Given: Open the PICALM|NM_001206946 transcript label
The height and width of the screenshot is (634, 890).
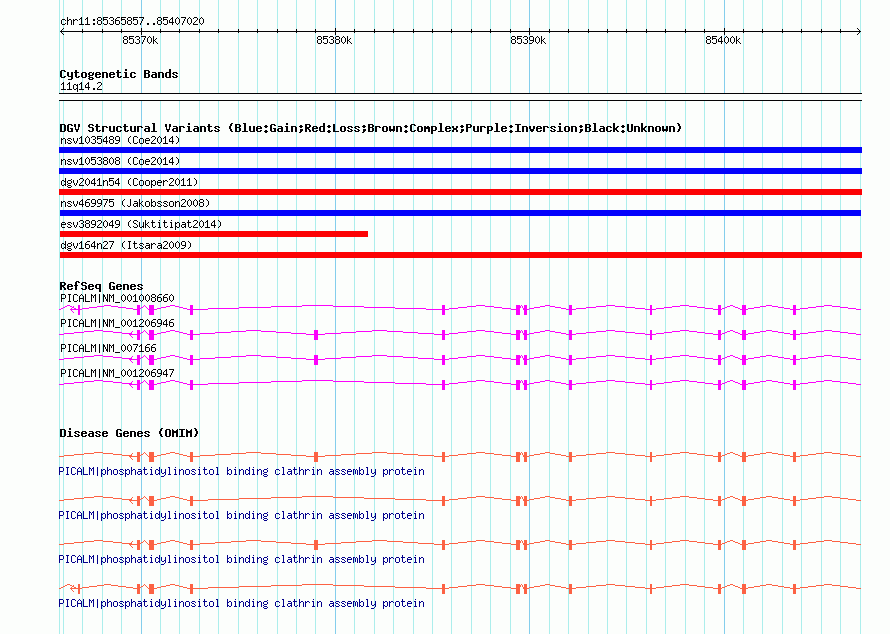Looking at the screenshot, I should point(117,323).
